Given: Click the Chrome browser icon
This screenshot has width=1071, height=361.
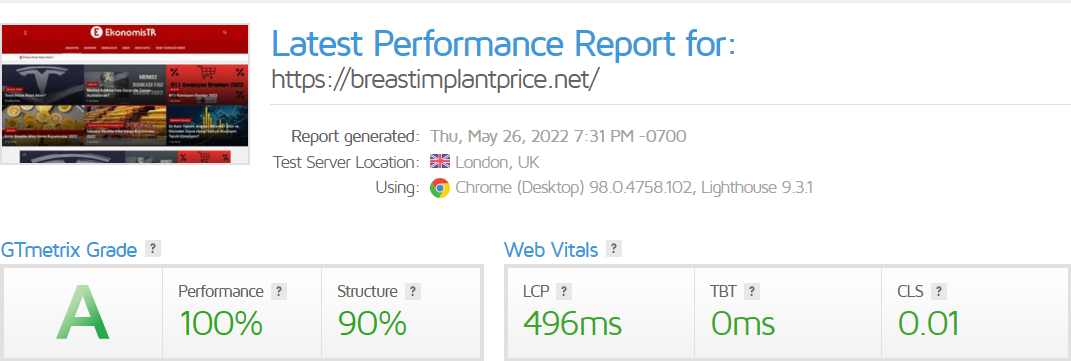Looking at the screenshot, I should point(440,188).
